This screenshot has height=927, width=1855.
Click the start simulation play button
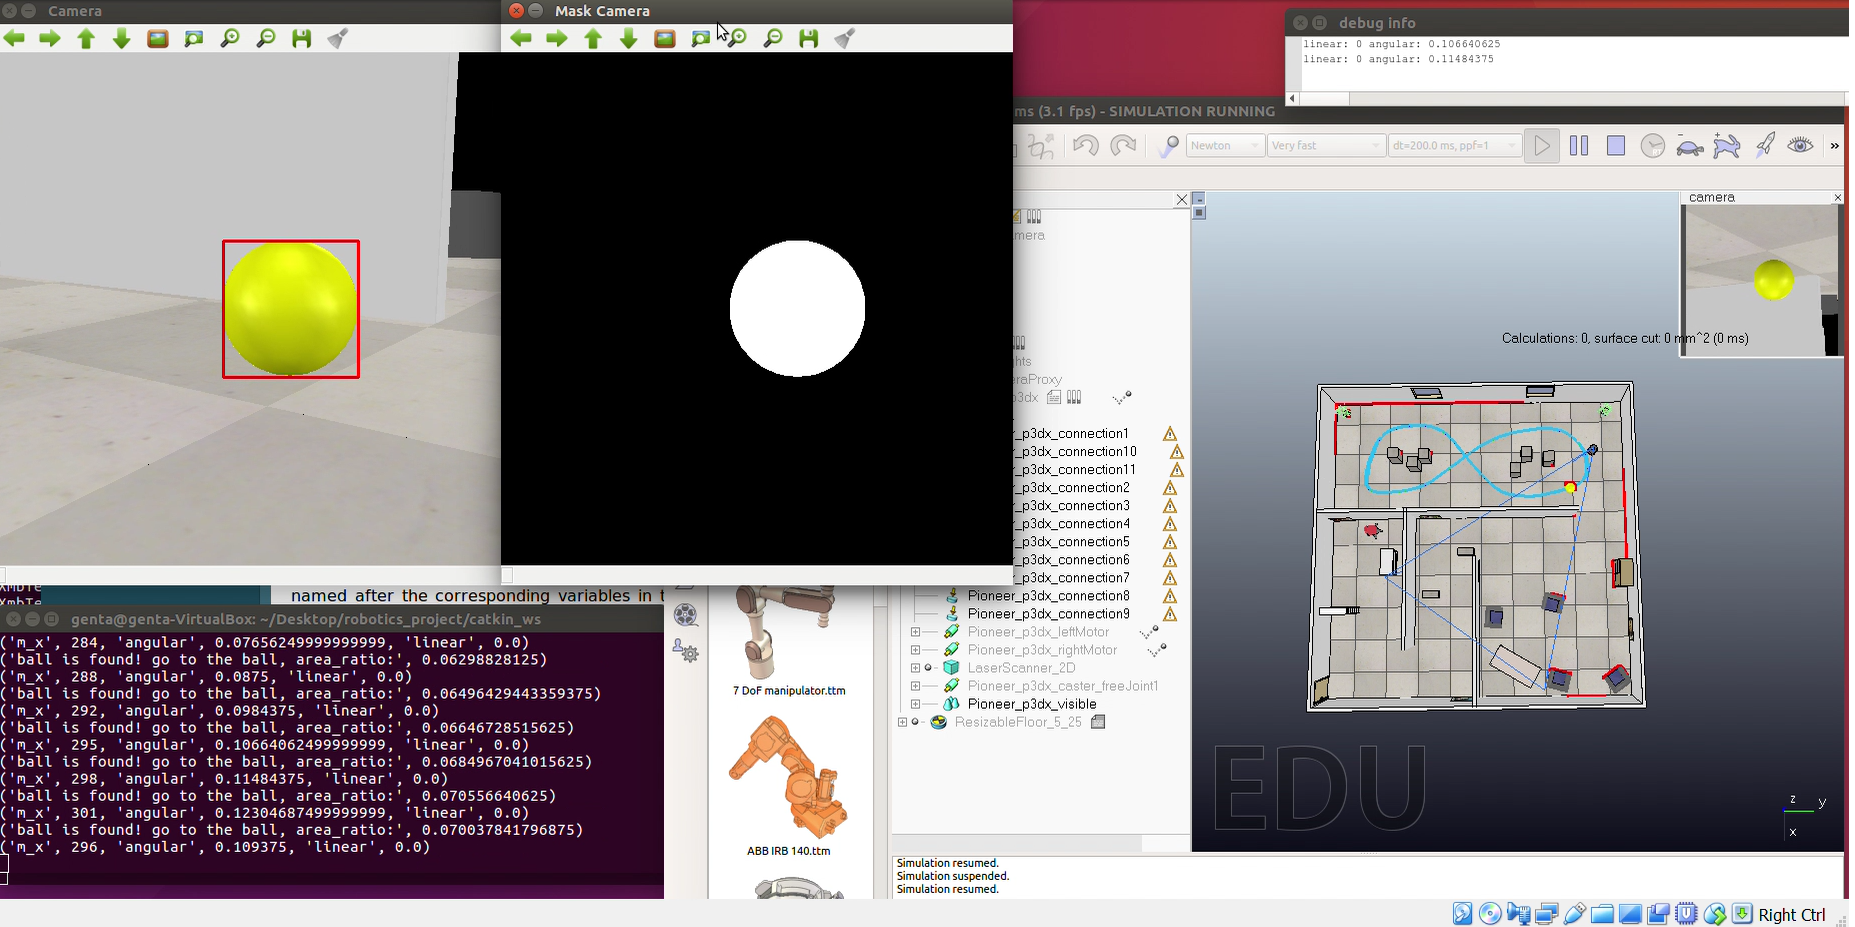(1542, 146)
